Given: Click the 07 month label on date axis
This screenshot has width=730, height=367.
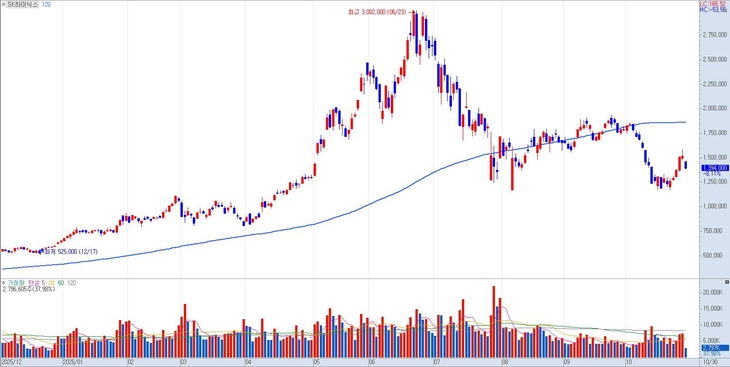Looking at the screenshot, I should pos(437,361).
